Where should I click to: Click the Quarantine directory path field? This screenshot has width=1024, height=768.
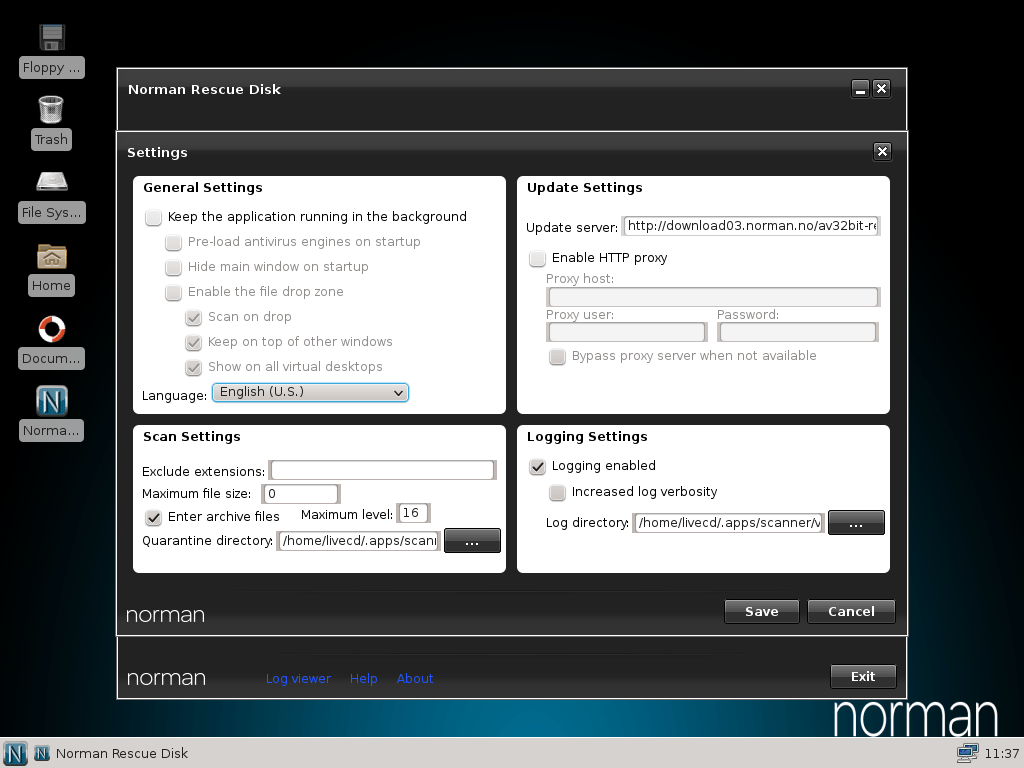[x=359, y=541]
